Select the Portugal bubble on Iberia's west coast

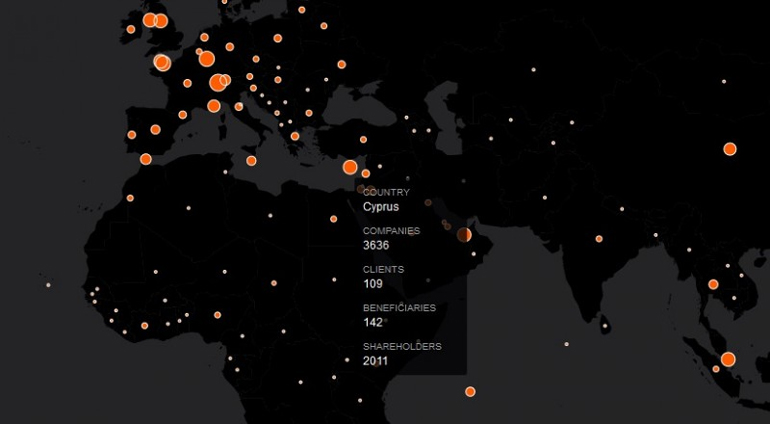point(131,134)
